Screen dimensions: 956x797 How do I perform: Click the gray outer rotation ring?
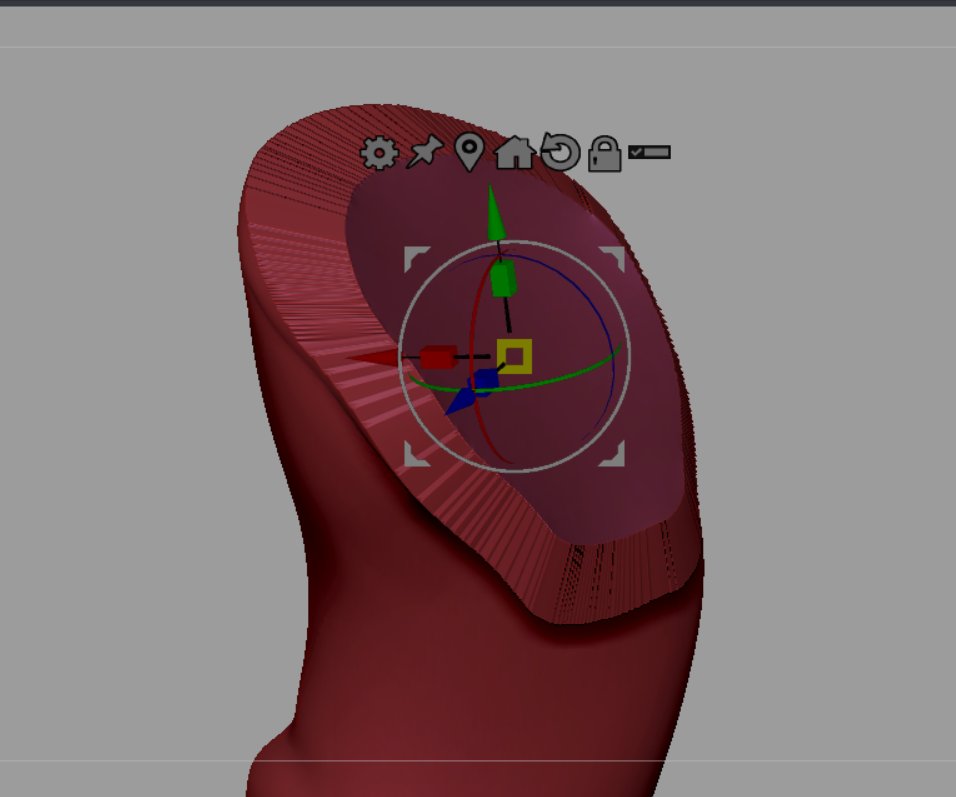(514, 357)
